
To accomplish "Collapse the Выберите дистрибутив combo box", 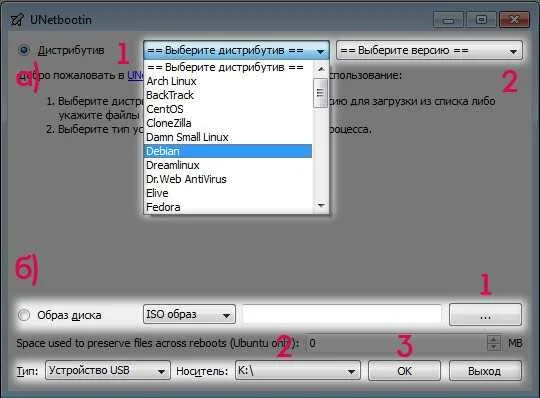I will (x=236, y=51).
